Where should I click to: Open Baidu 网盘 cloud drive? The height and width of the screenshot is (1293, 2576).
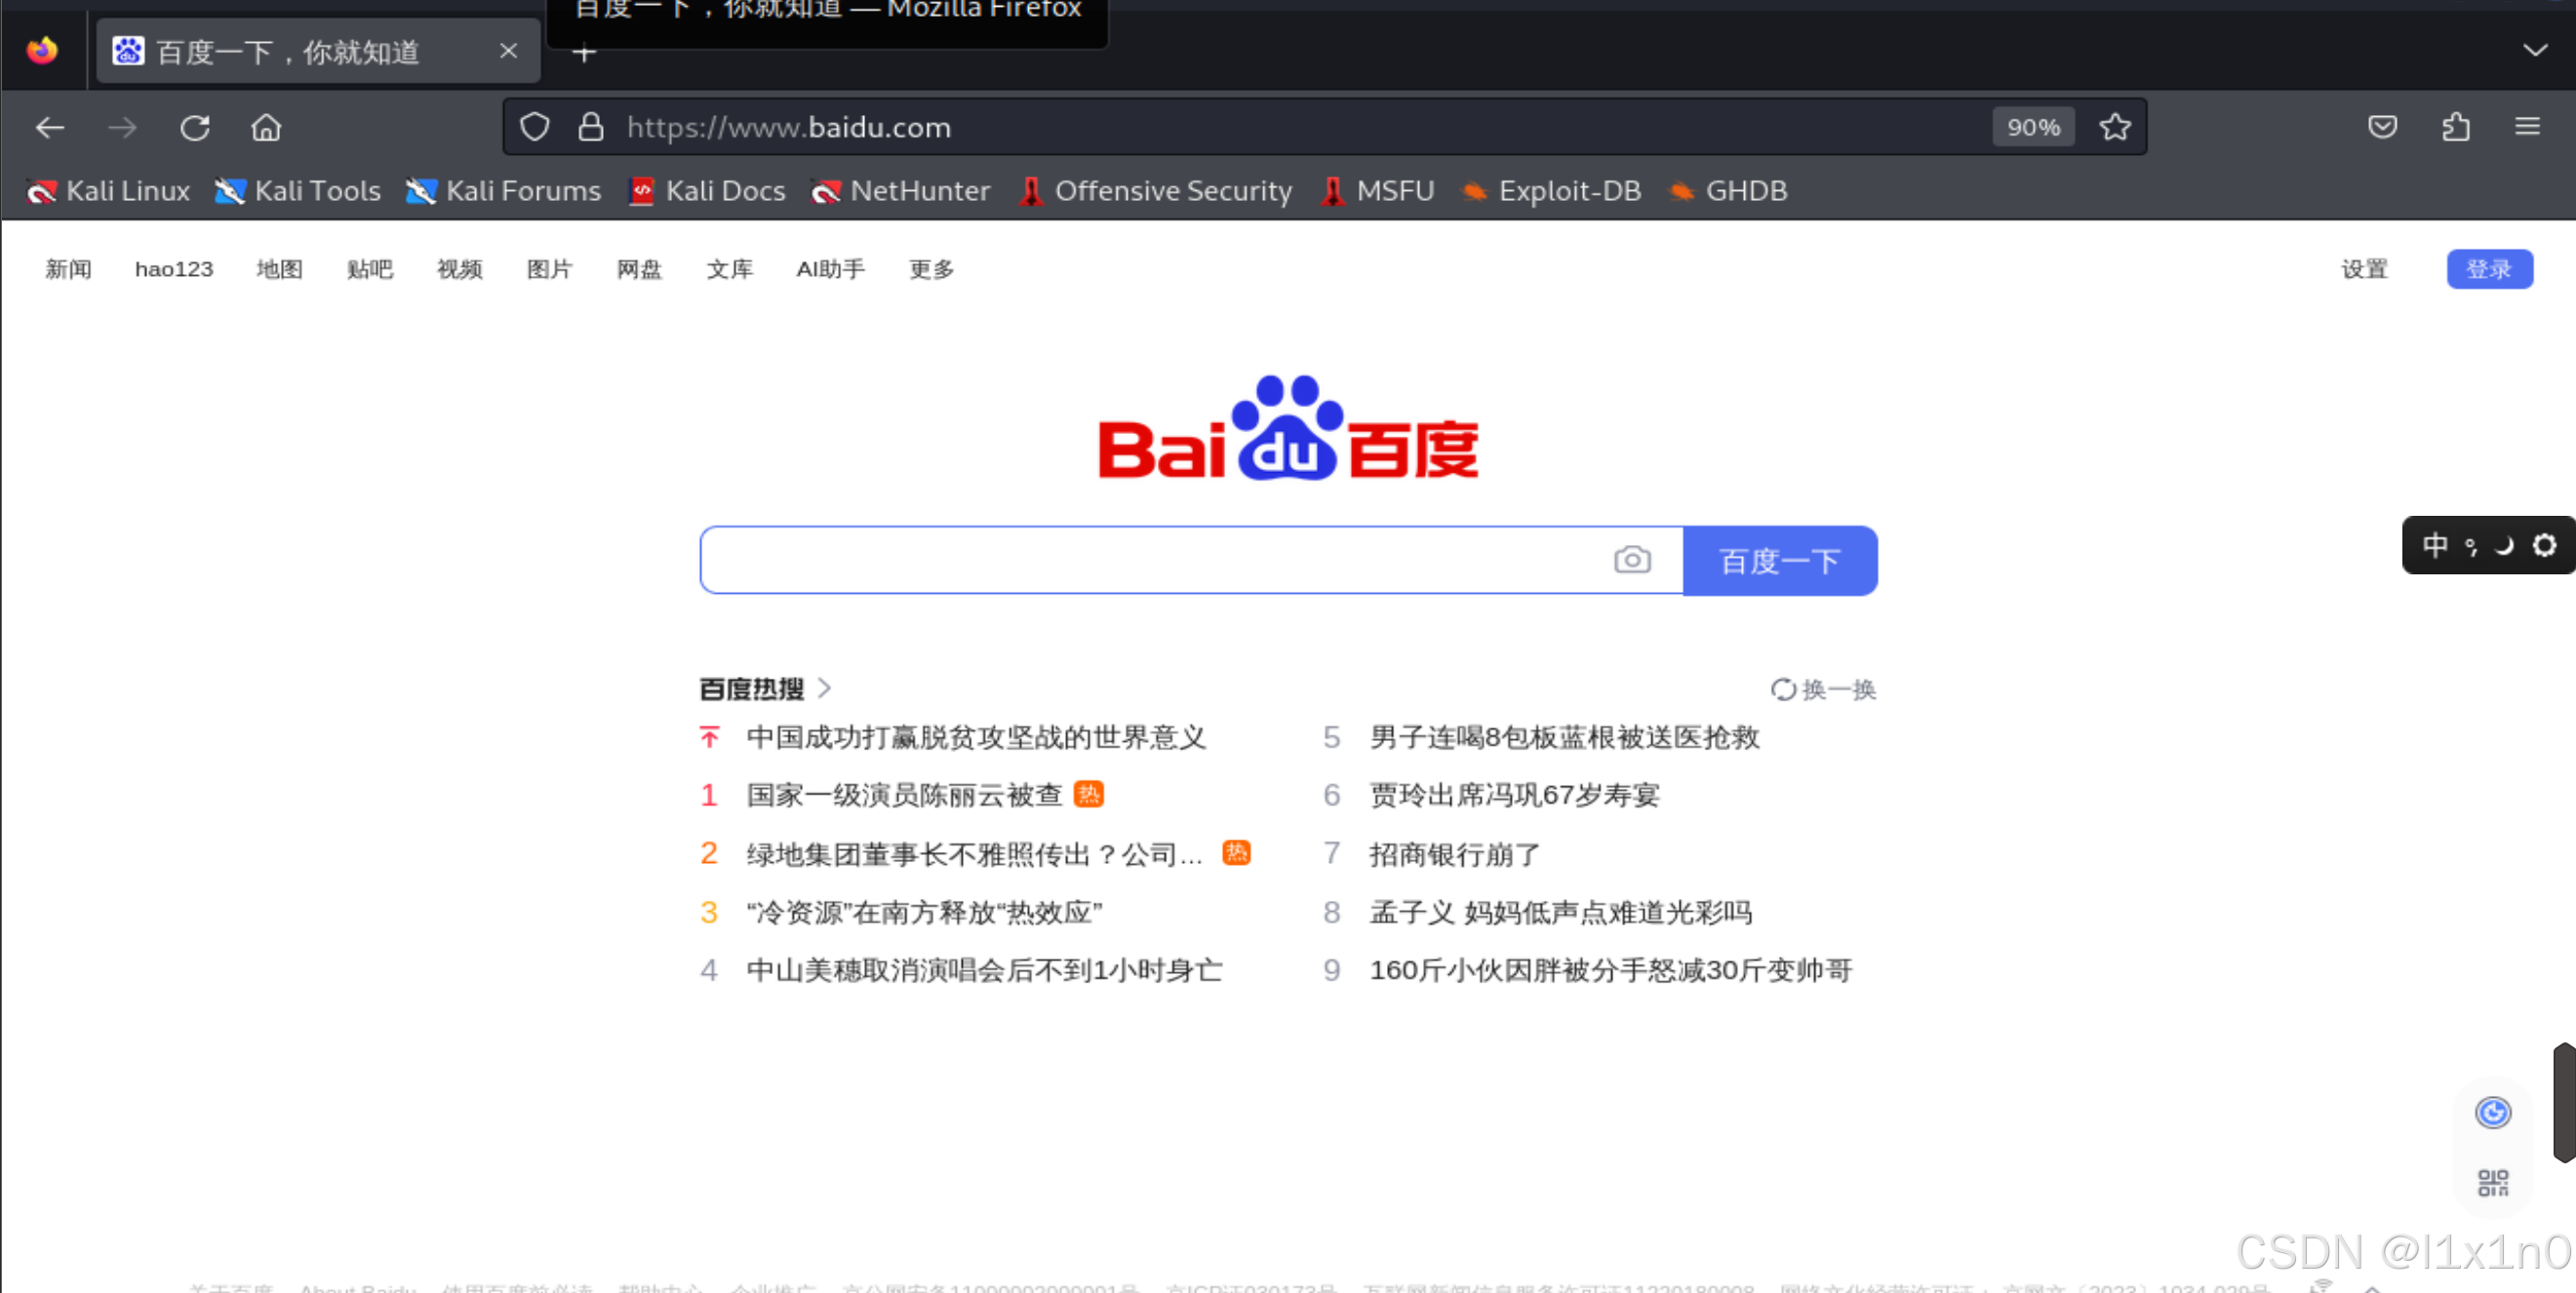[640, 269]
